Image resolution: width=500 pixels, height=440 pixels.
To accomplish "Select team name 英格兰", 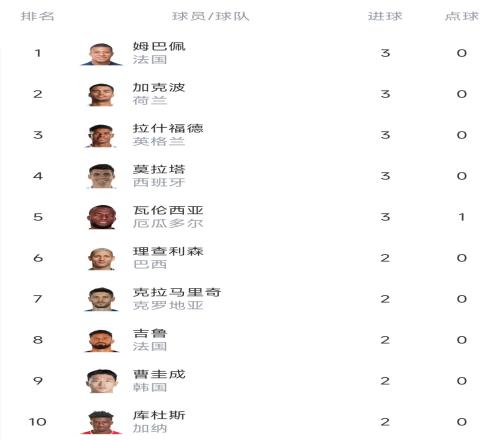I will tap(159, 142).
